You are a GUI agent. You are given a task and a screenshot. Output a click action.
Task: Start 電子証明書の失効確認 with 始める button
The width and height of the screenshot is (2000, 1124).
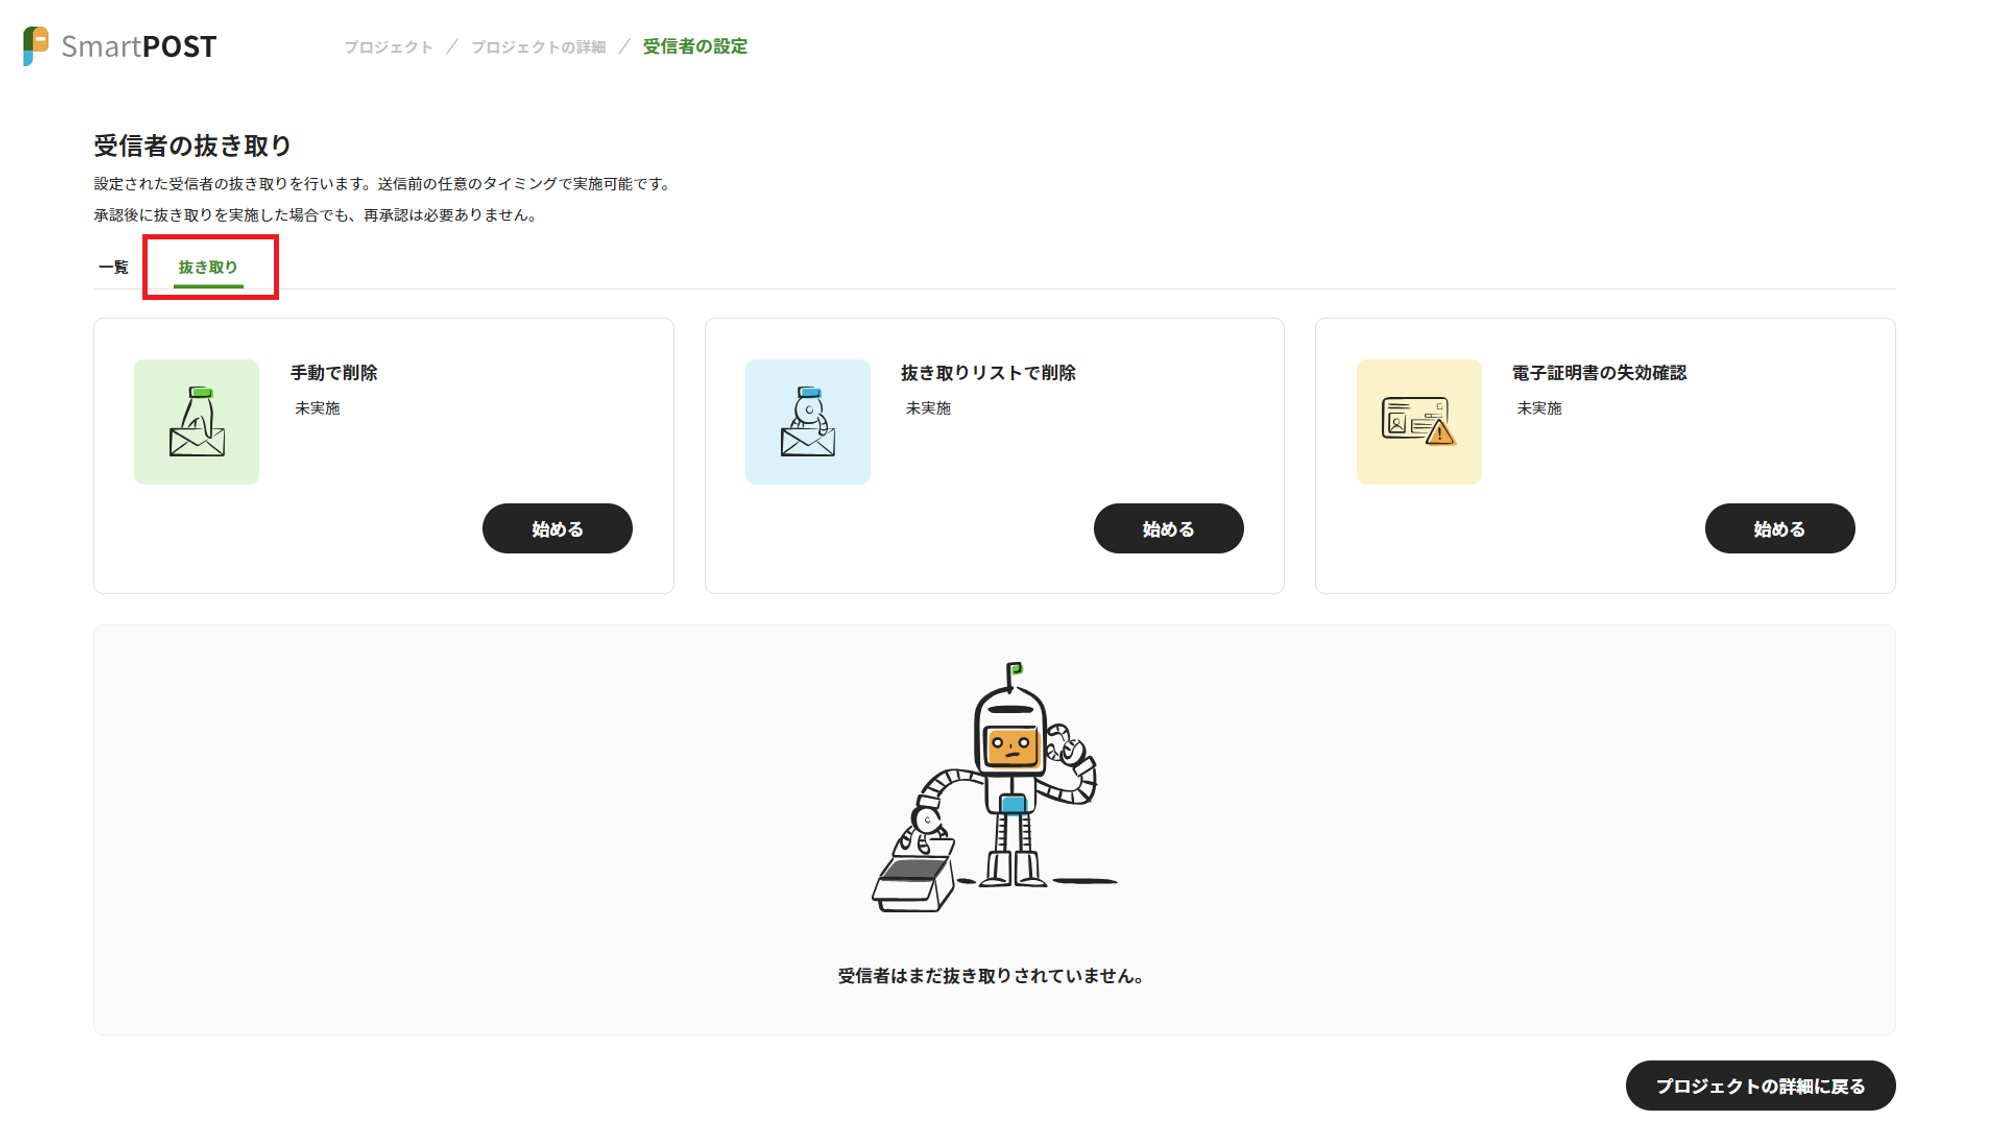(1779, 529)
